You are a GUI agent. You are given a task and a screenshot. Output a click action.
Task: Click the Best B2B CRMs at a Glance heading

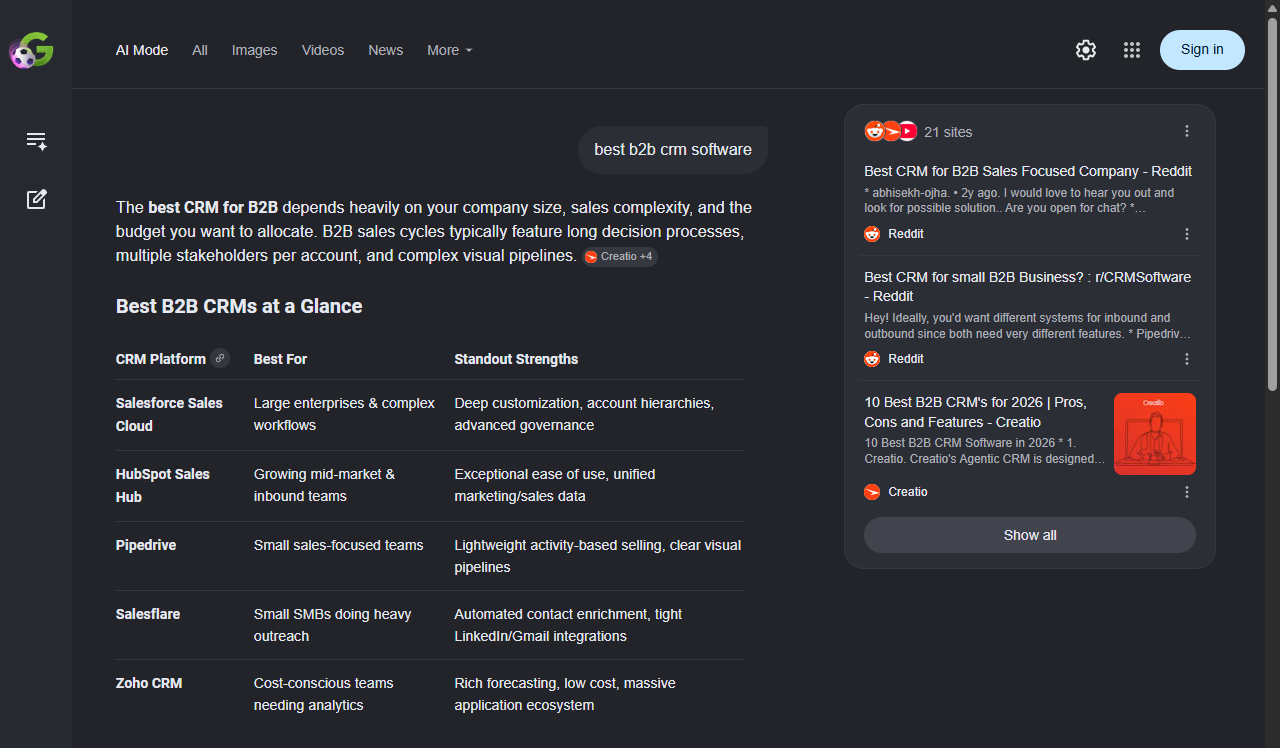tap(239, 306)
